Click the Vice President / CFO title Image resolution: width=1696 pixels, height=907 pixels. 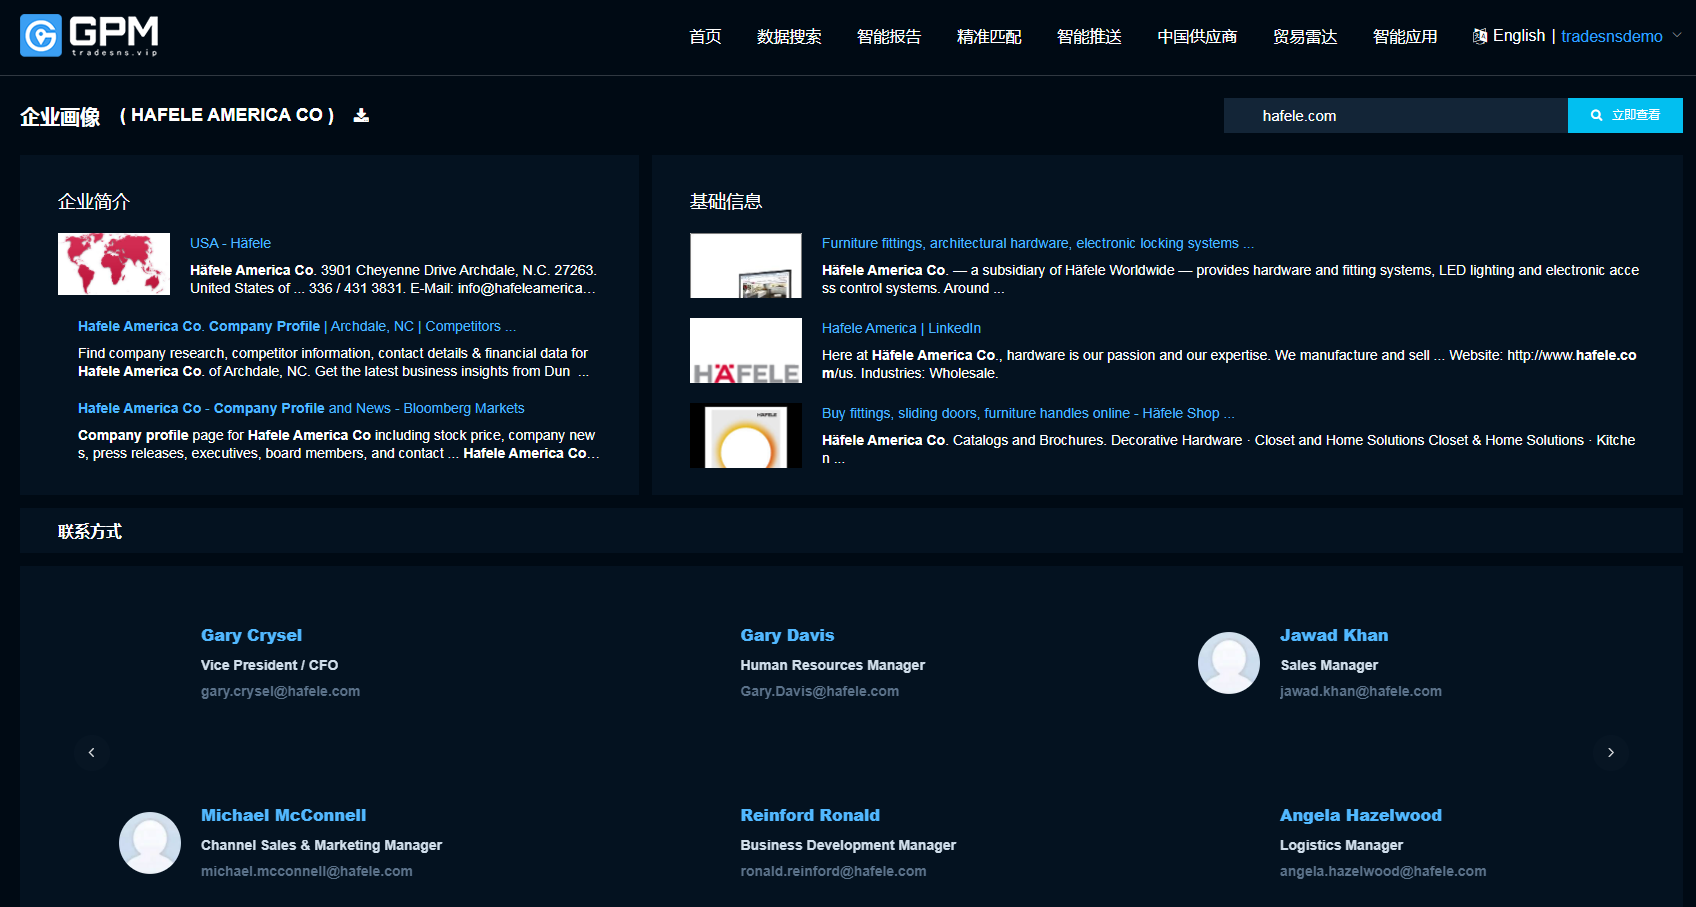point(269,665)
